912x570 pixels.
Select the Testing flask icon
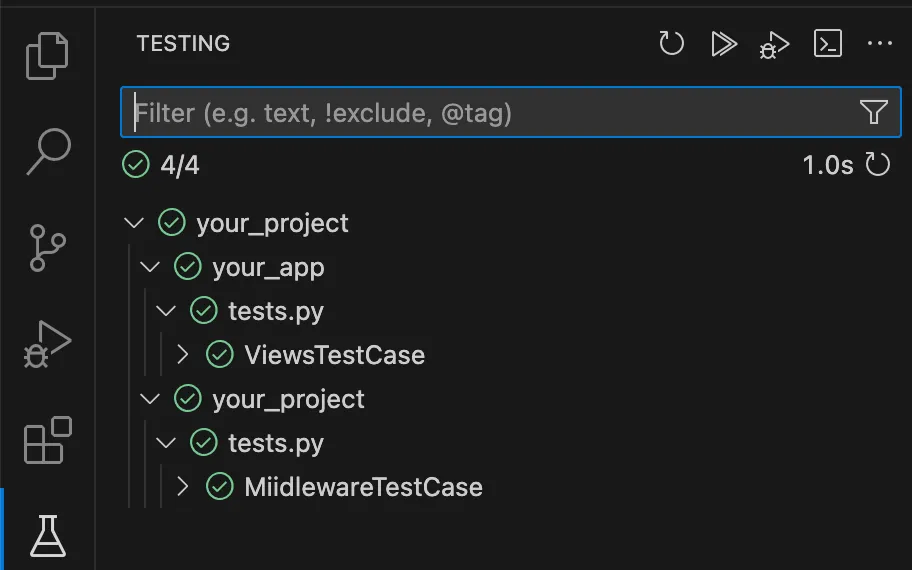point(48,536)
